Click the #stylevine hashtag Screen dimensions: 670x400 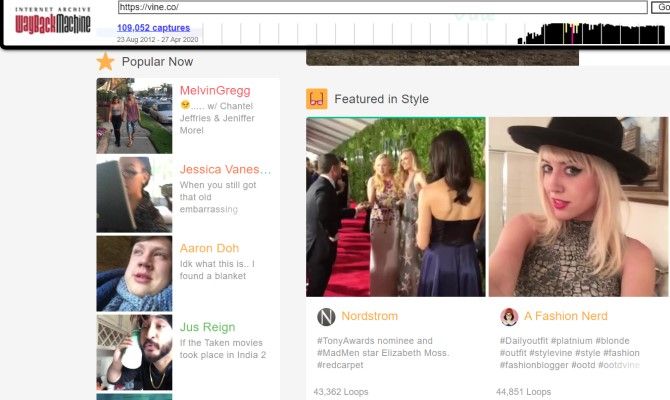click(x=550, y=353)
